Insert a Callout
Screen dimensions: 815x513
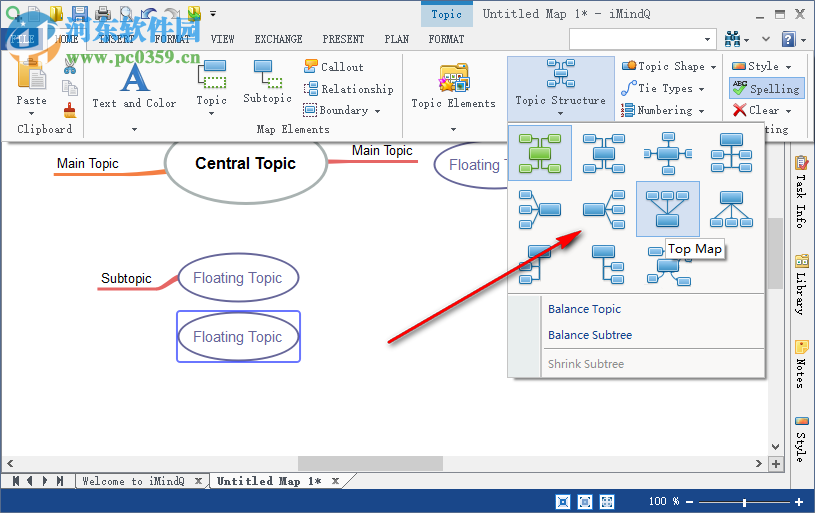pos(334,67)
